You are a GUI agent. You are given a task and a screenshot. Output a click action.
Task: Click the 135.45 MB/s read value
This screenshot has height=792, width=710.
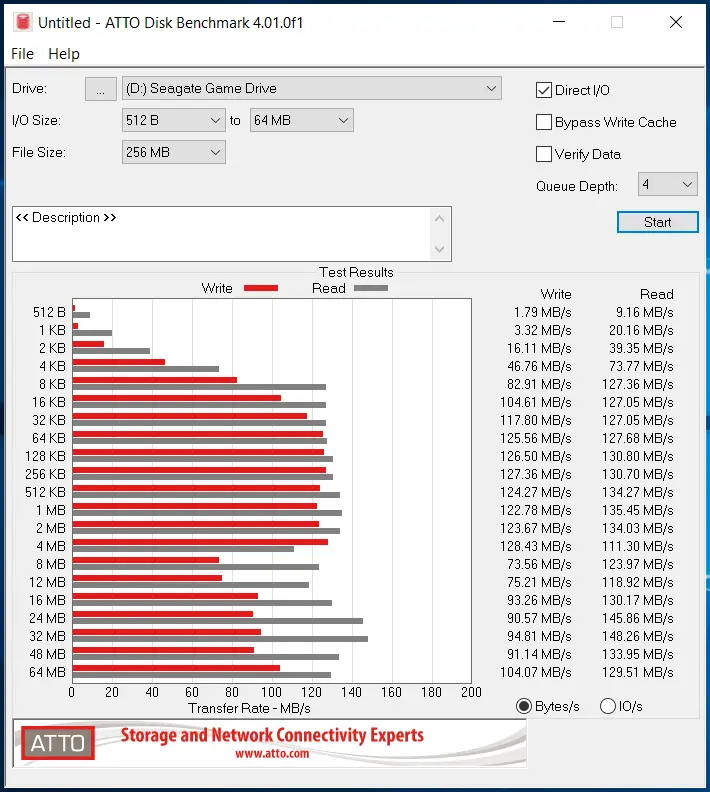coord(637,510)
